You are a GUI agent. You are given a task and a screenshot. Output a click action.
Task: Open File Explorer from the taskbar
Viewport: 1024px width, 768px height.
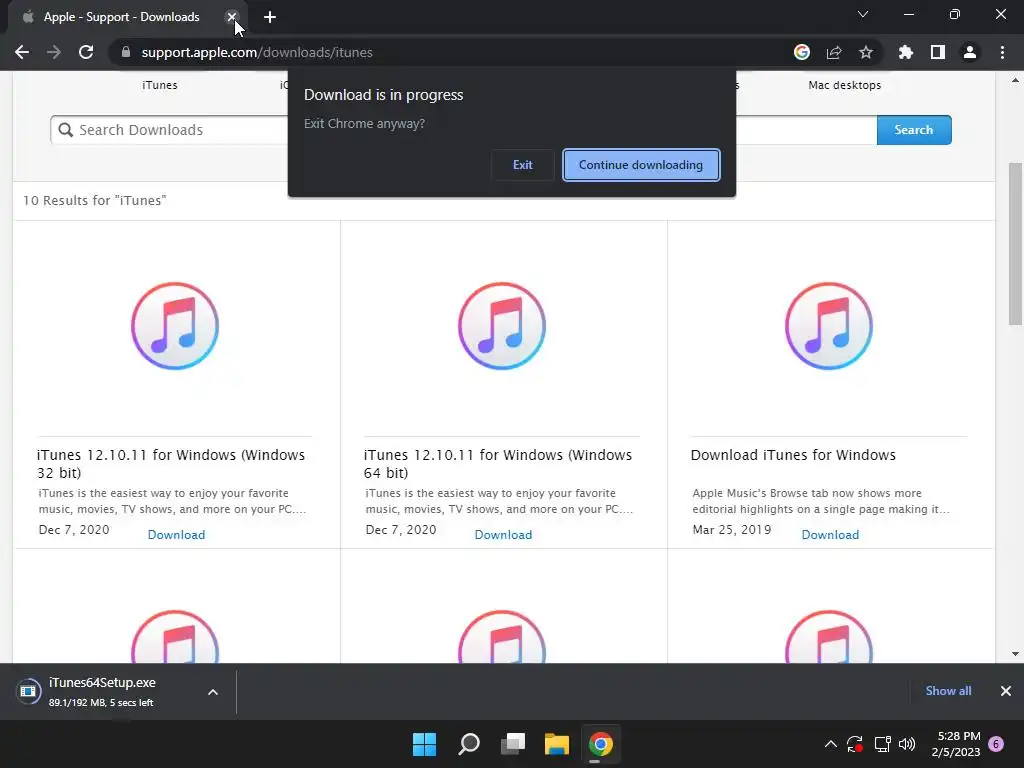557,744
